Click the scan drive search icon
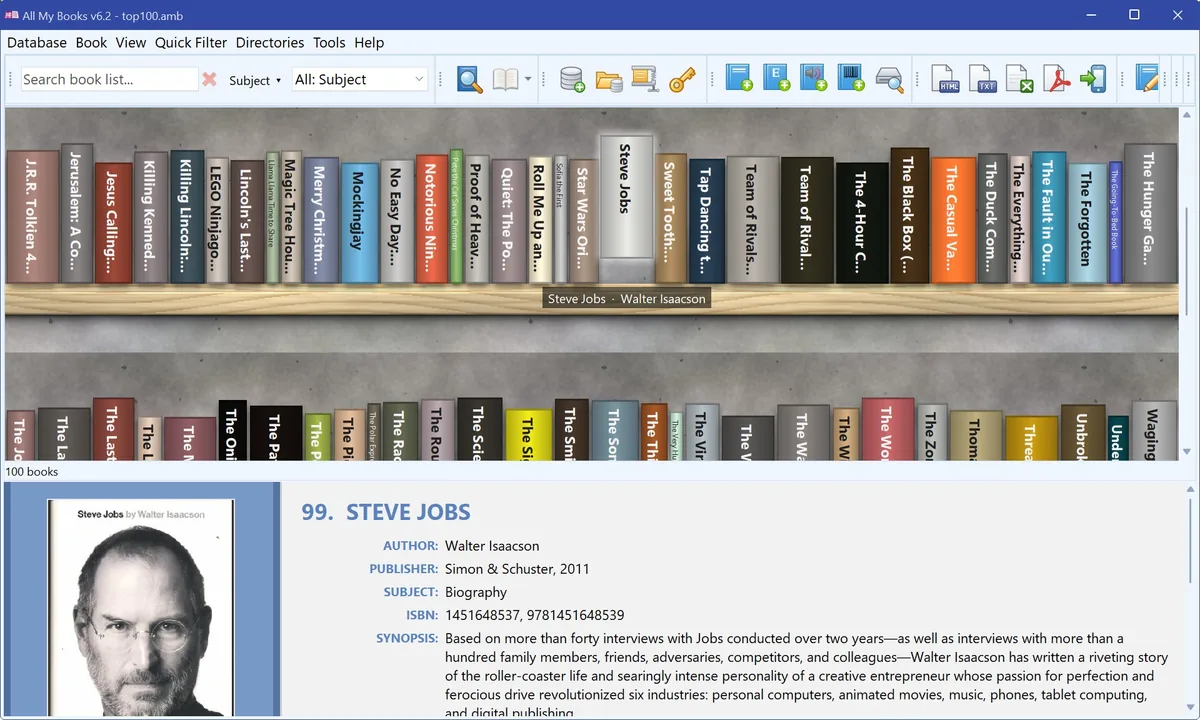The height and width of the screenshot is (720, 1200). pos(889,80)
